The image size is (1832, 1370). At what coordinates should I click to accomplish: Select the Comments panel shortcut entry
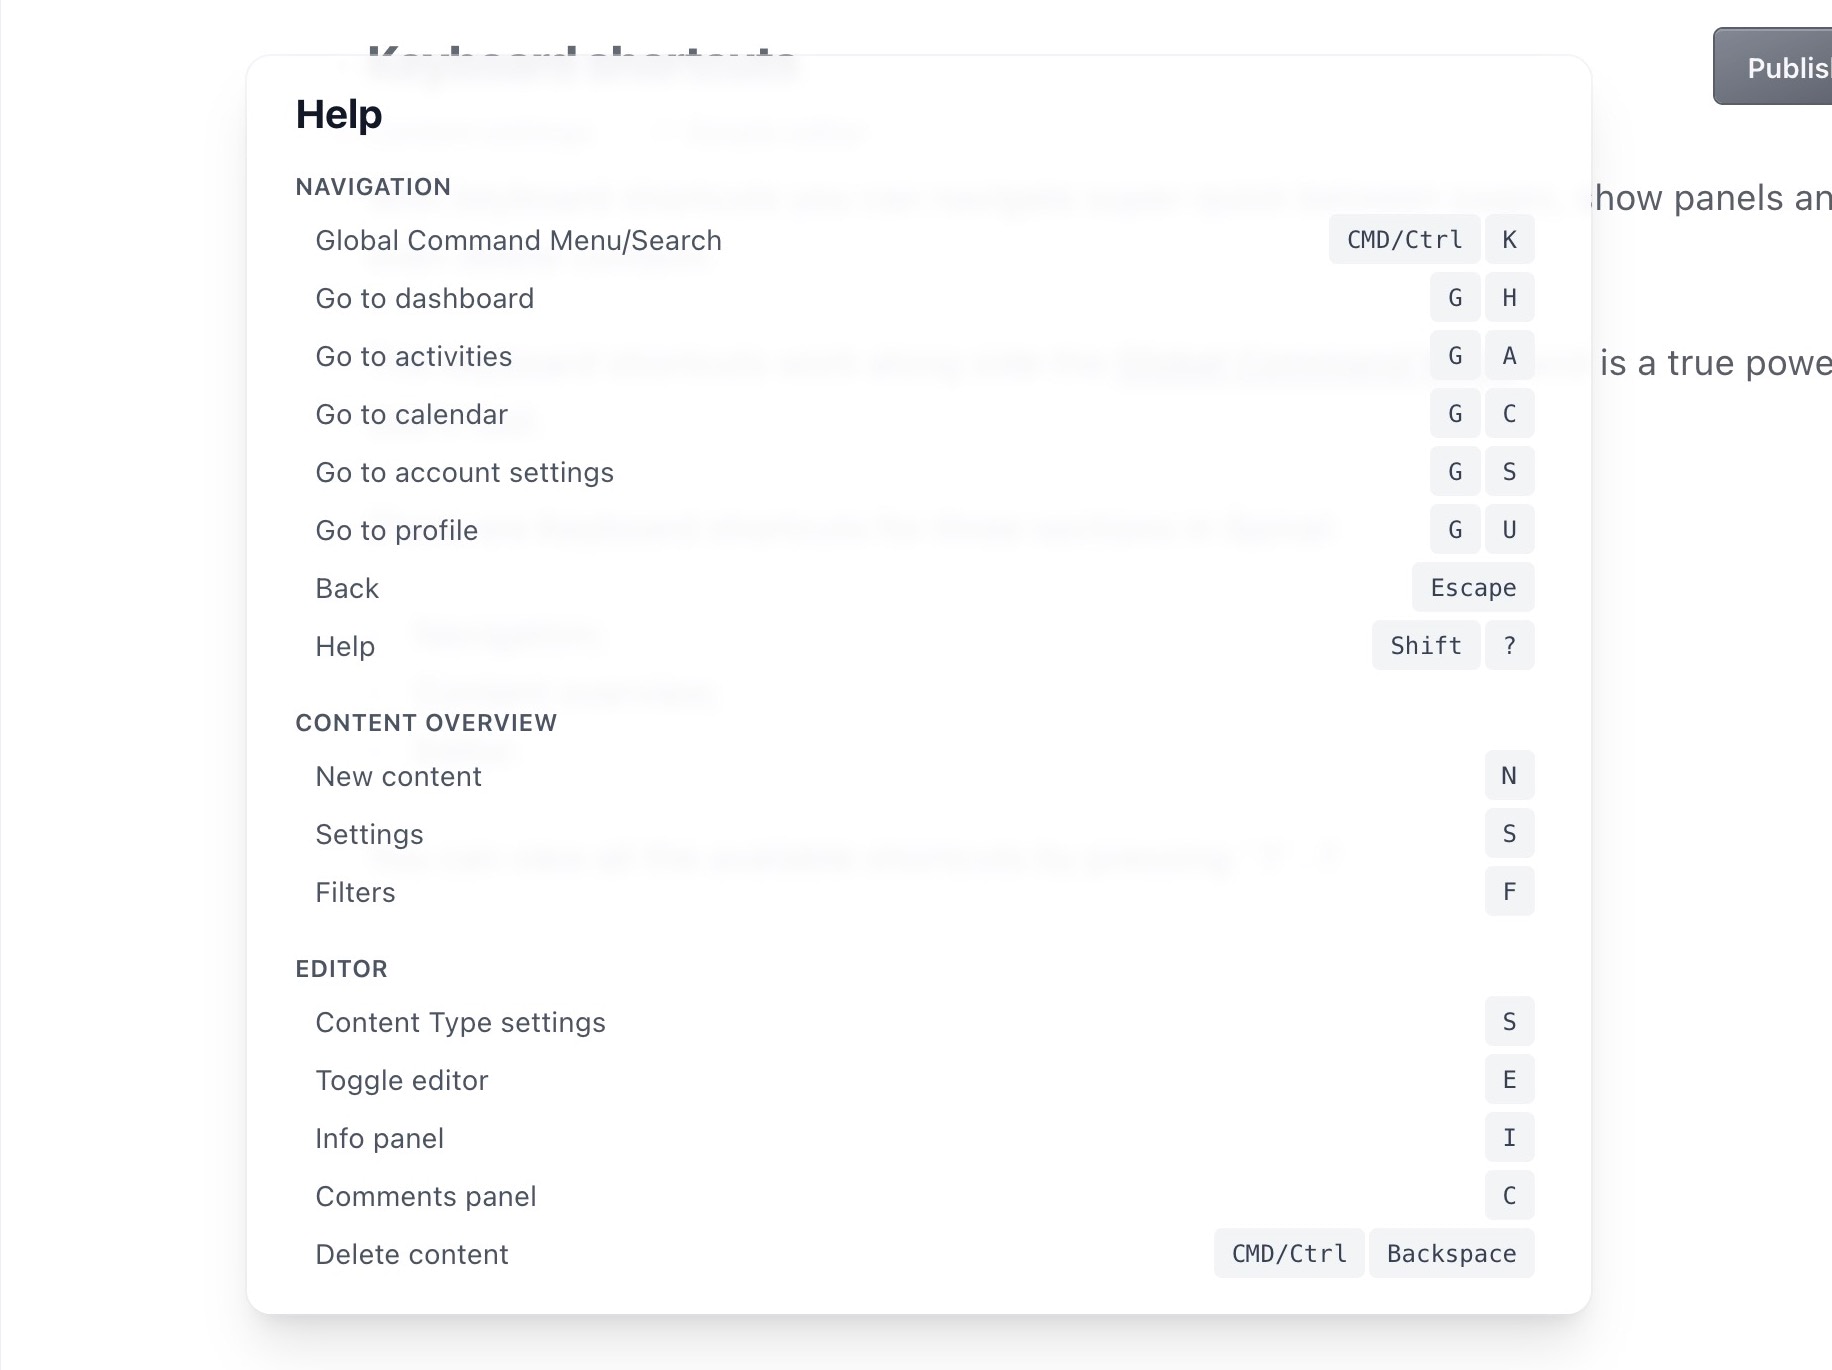425,1197
